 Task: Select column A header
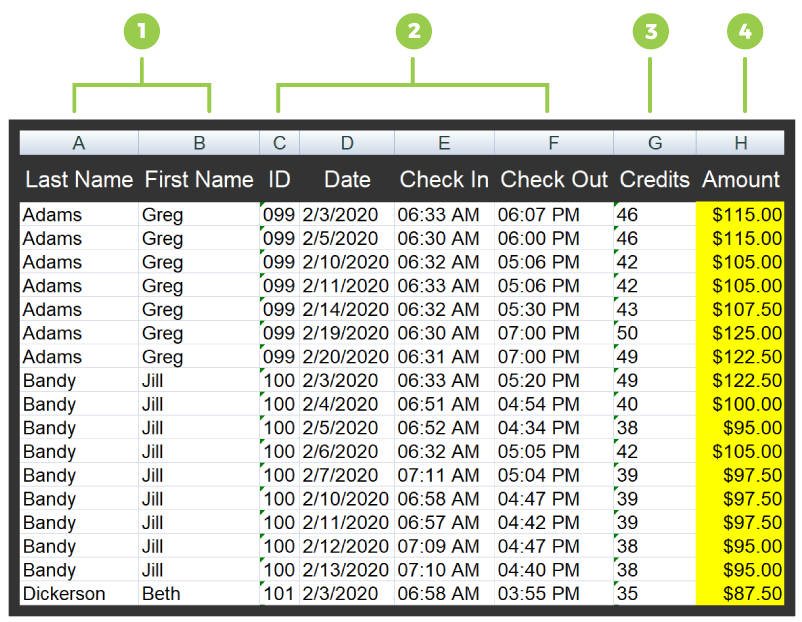tap(79, 143)
